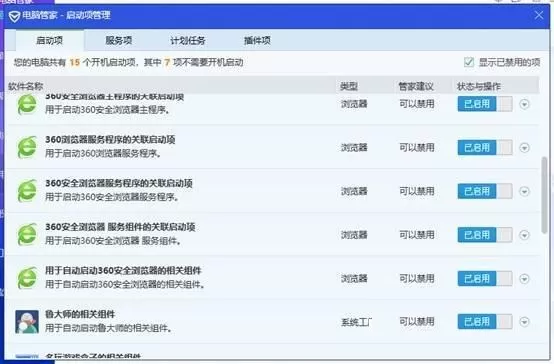This screenshot has width=554, height=364.
Task: Expand options arrow for 鲁大师的相关组件 row
Action: click(524, 322)
